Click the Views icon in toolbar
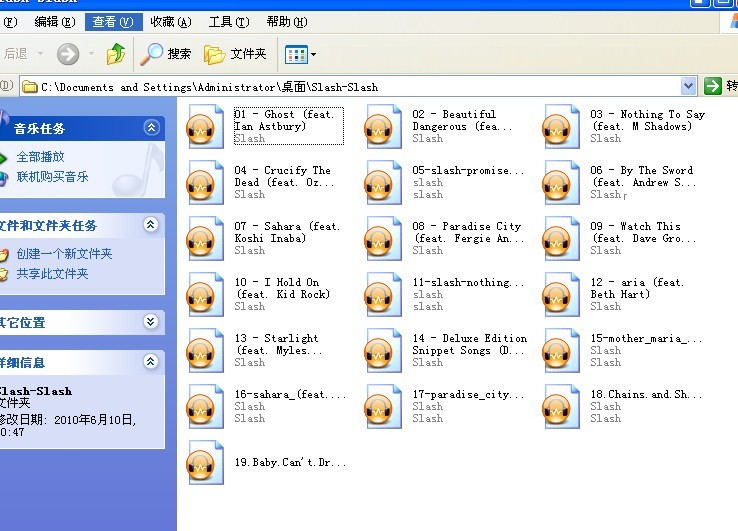 click(x=296, y=55)
